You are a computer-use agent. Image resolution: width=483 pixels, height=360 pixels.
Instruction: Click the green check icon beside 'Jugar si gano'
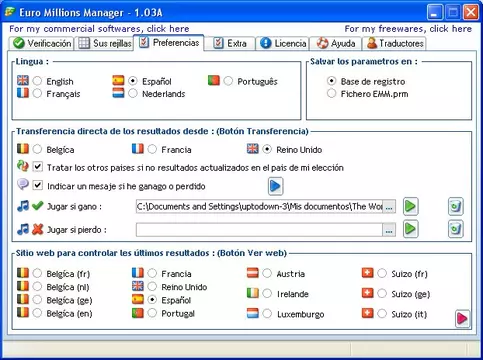click(38, 206)
